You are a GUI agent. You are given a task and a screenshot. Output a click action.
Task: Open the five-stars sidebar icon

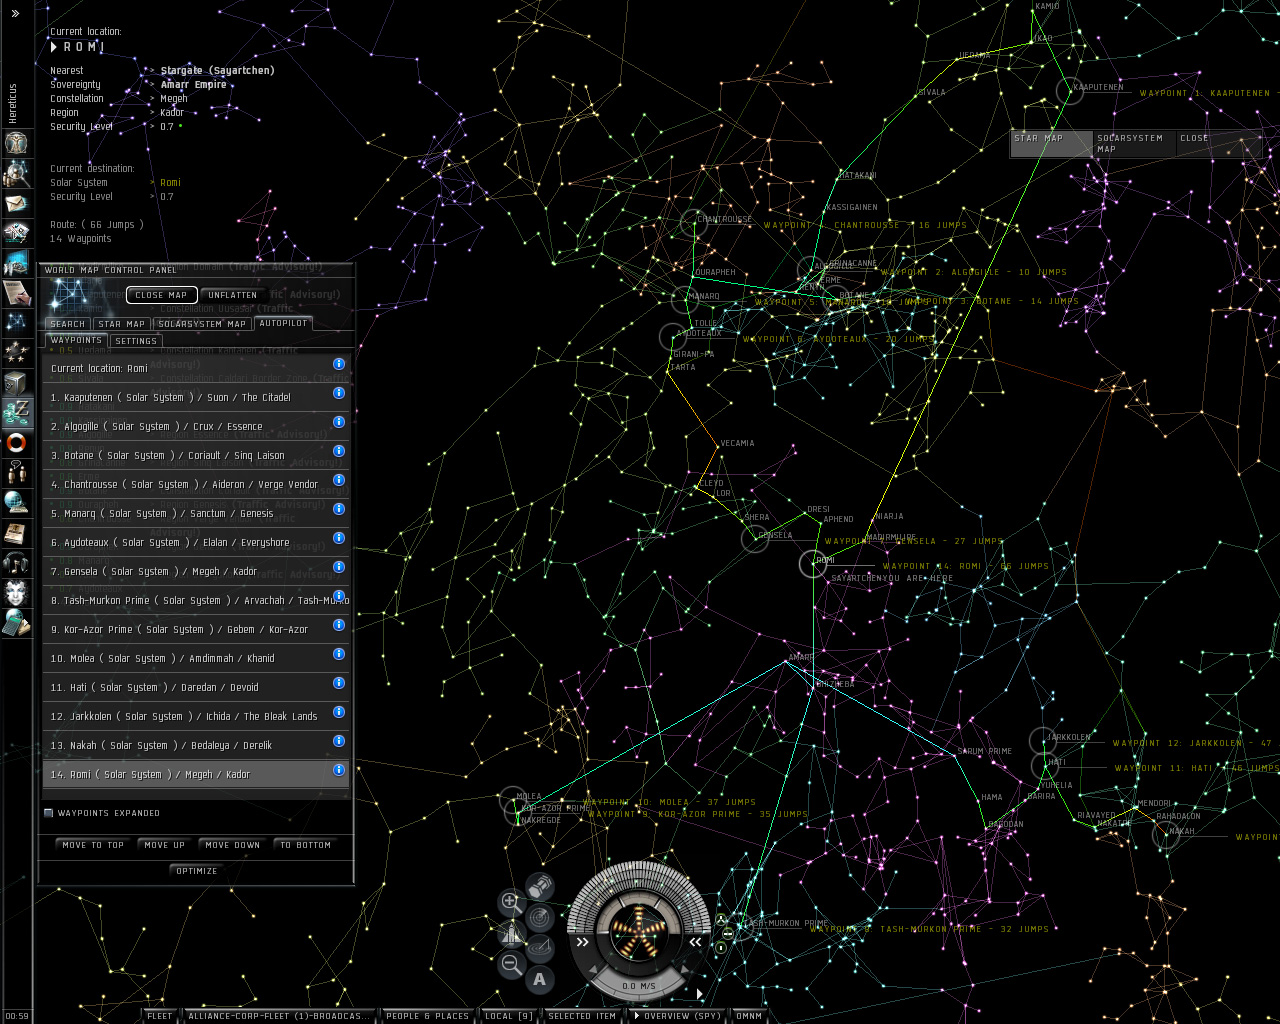pos(16,352)
